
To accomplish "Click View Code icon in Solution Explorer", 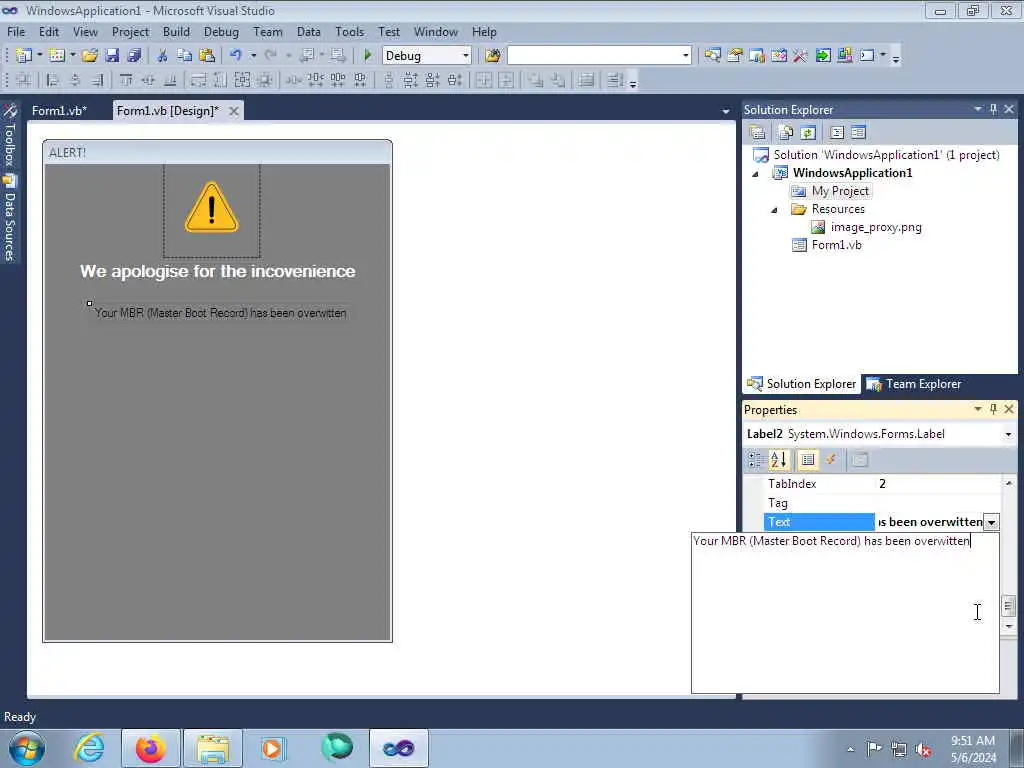I will click(837, 133).
